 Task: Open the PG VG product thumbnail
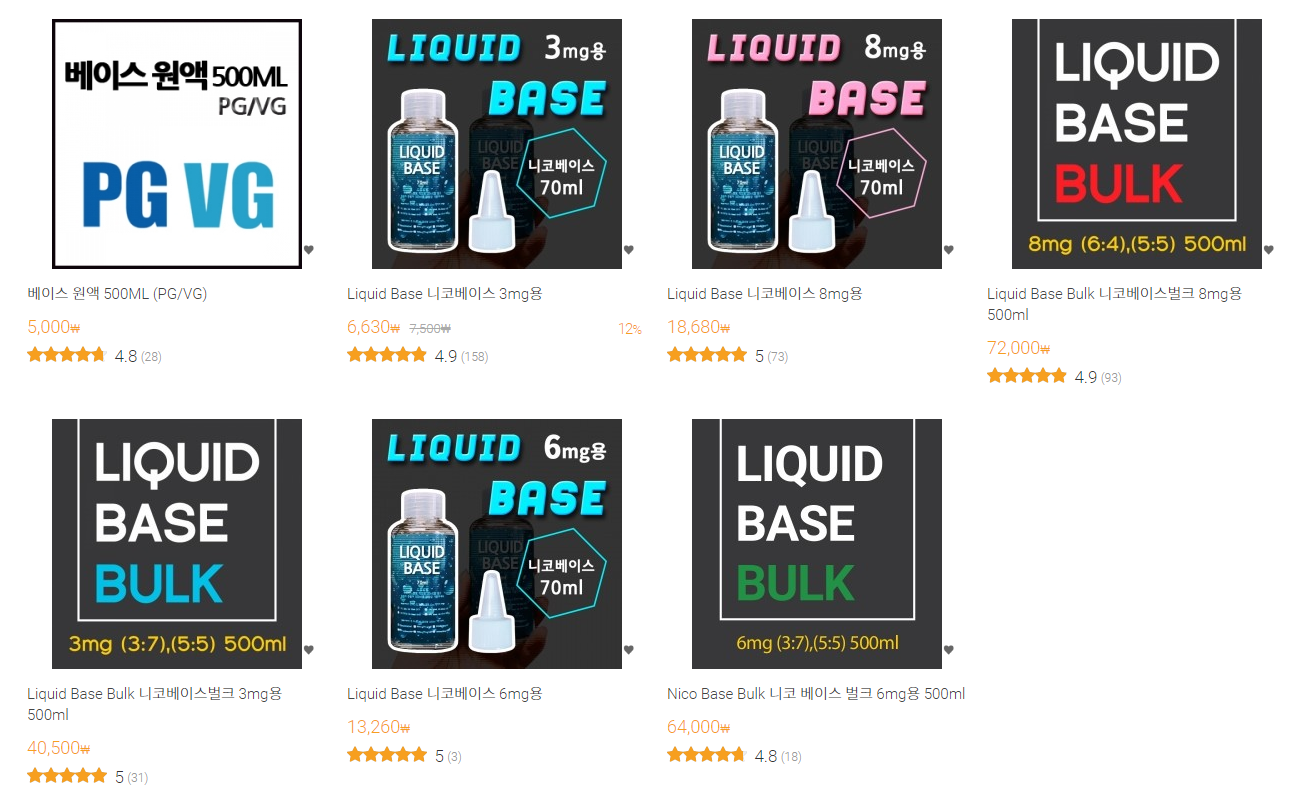coord(177,144)
